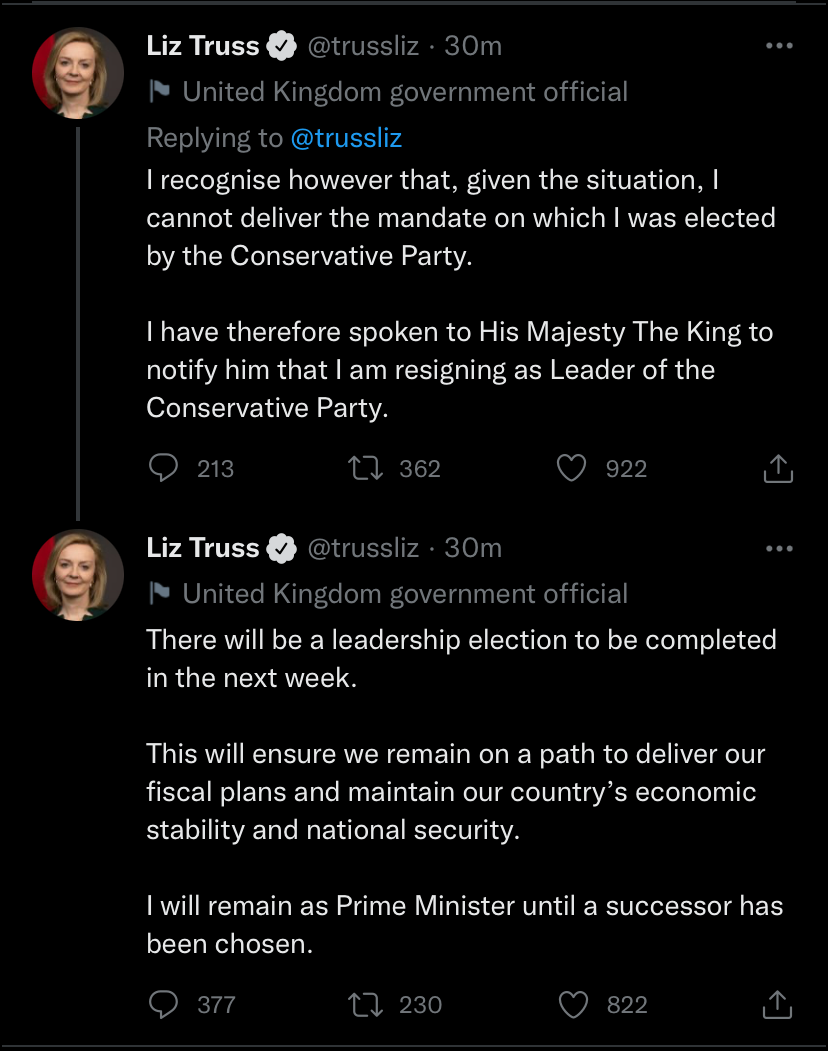
Task: Retweet the resignation tweet
Action: pos(367,468)
